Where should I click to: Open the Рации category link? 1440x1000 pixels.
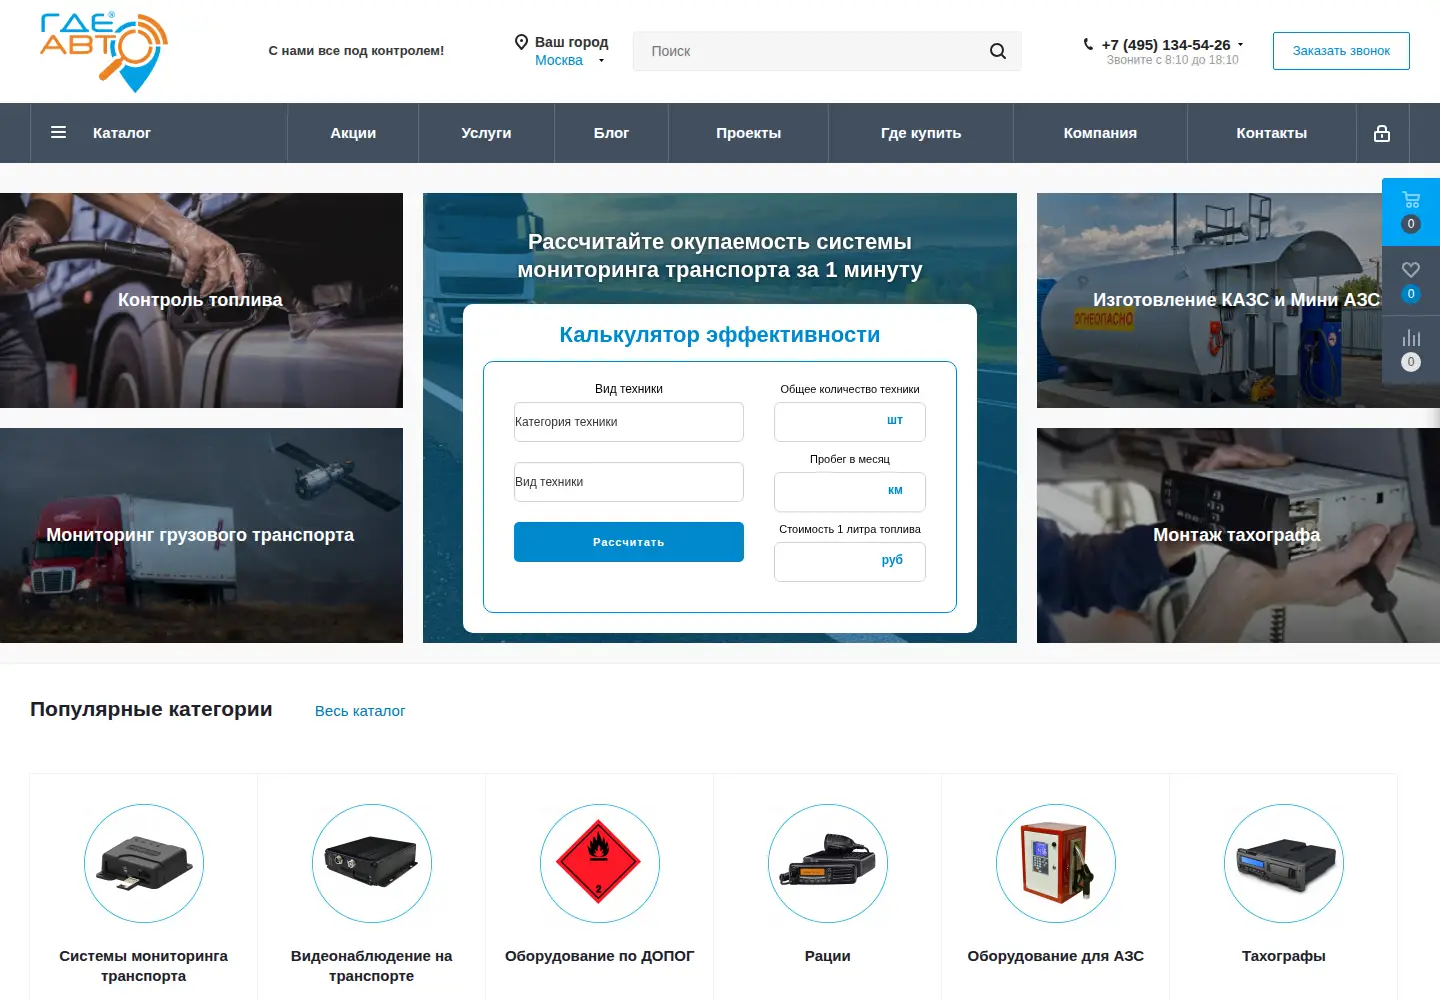tap(828, 956)
